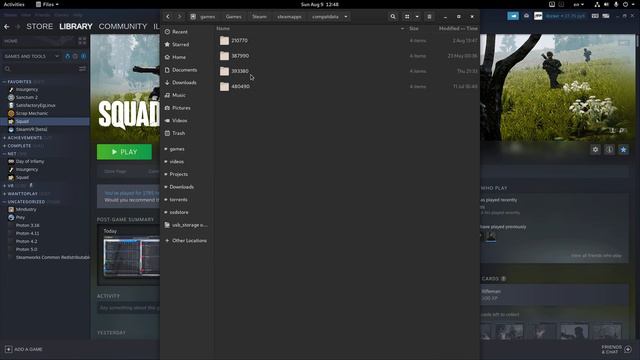
Task: Open the Files app menu in top bar
Action: (47, 4)
